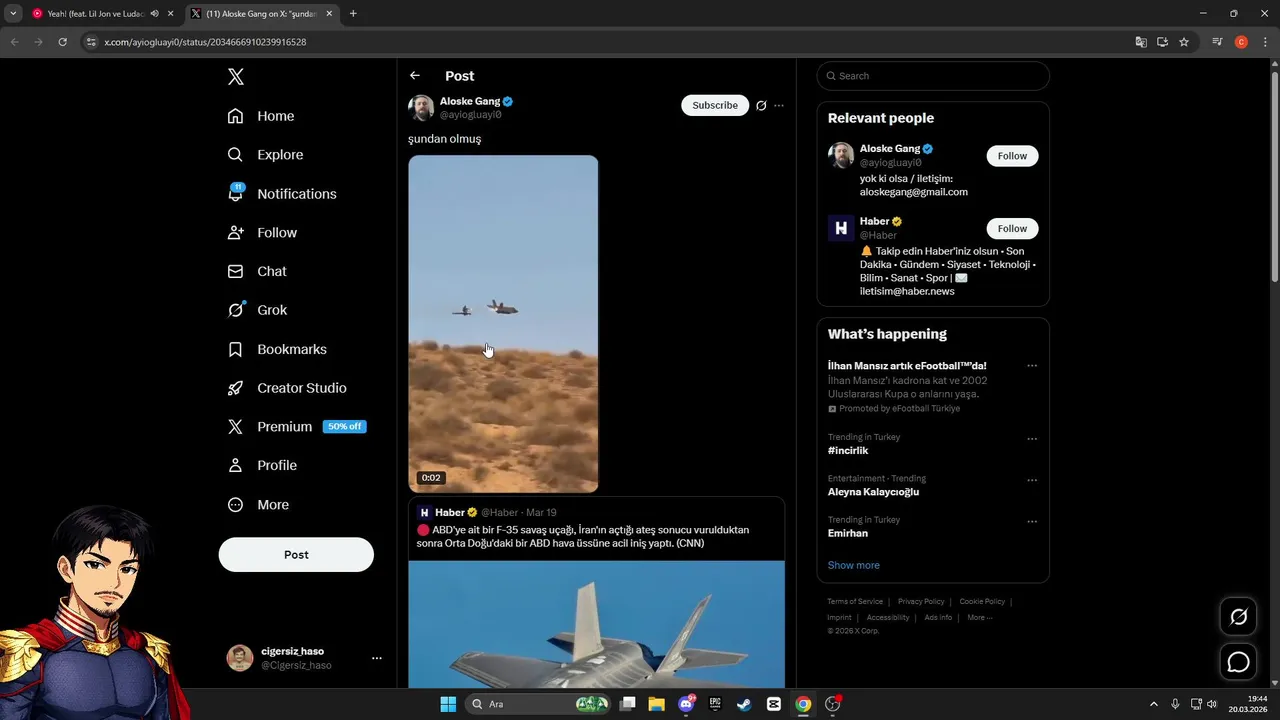
Task: Open options for the eFootball promoted trend
Action: [x=1032, y=366]
